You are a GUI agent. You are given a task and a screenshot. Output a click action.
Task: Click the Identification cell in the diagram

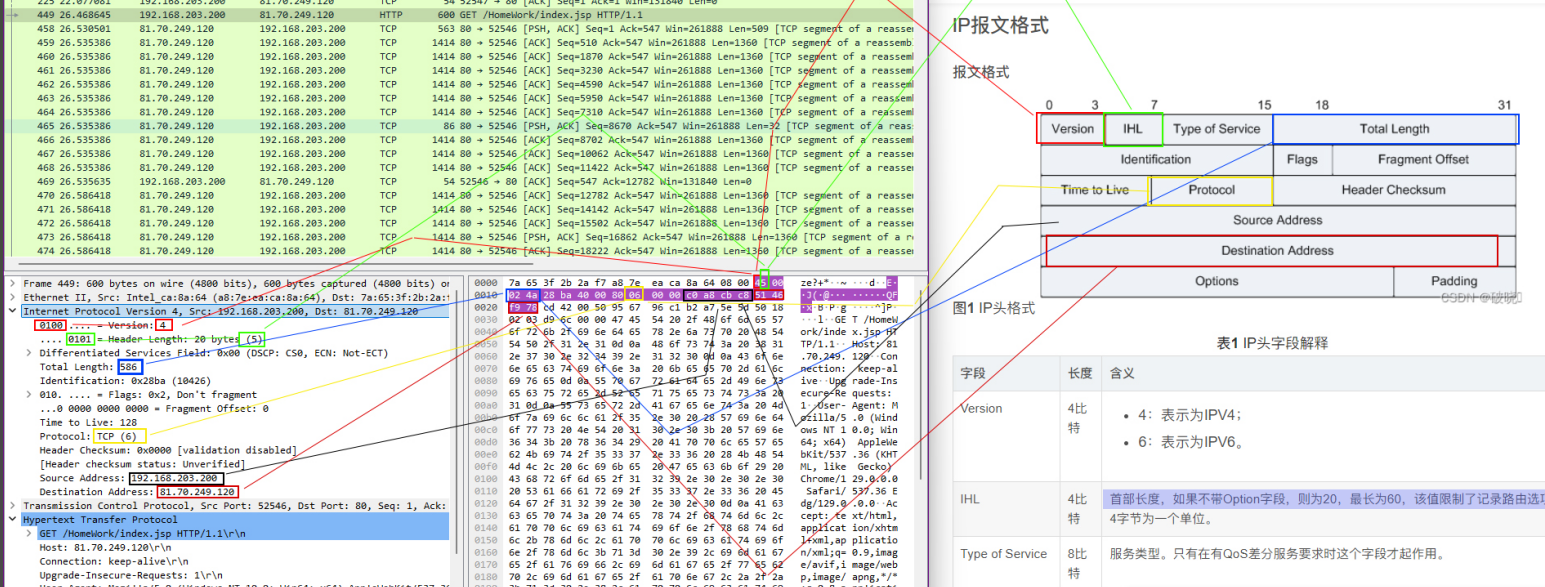point(1156,160)
